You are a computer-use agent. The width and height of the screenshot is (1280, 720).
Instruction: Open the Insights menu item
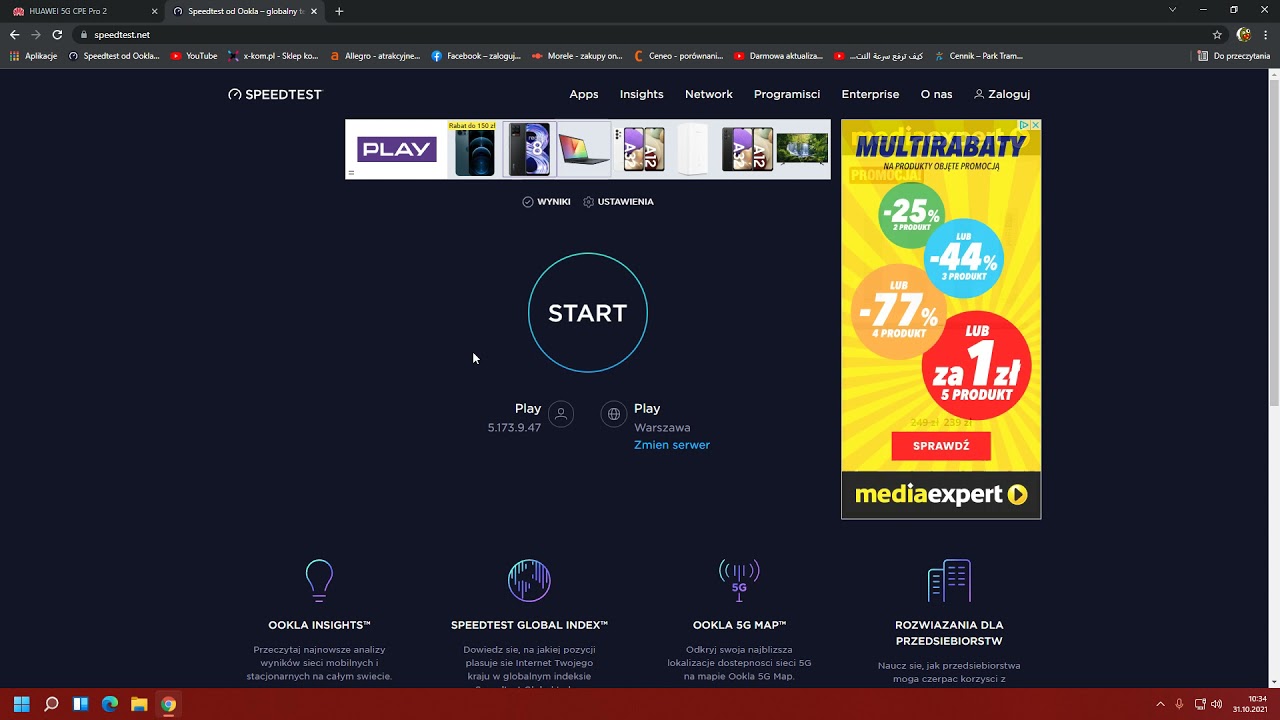641,94
